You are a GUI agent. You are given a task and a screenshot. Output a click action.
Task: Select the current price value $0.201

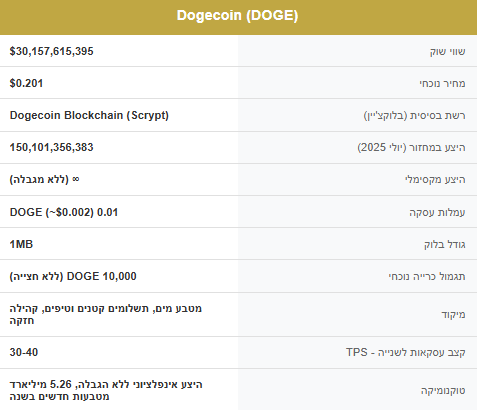26,83
